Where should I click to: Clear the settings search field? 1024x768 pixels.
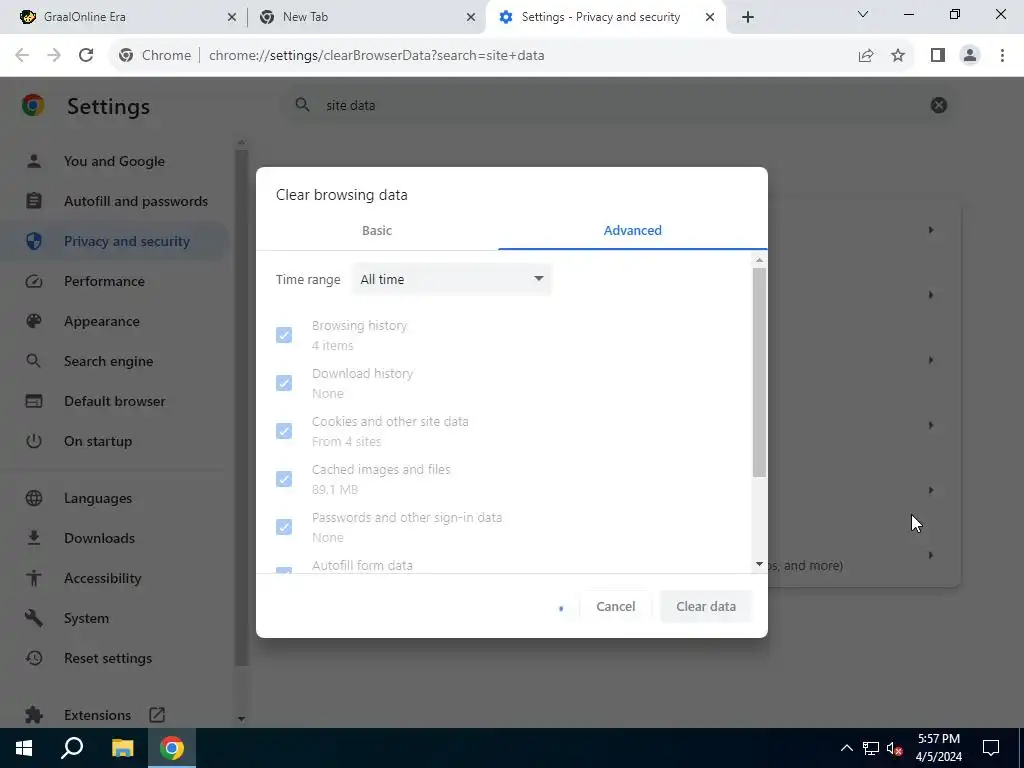tap(938, 105)
